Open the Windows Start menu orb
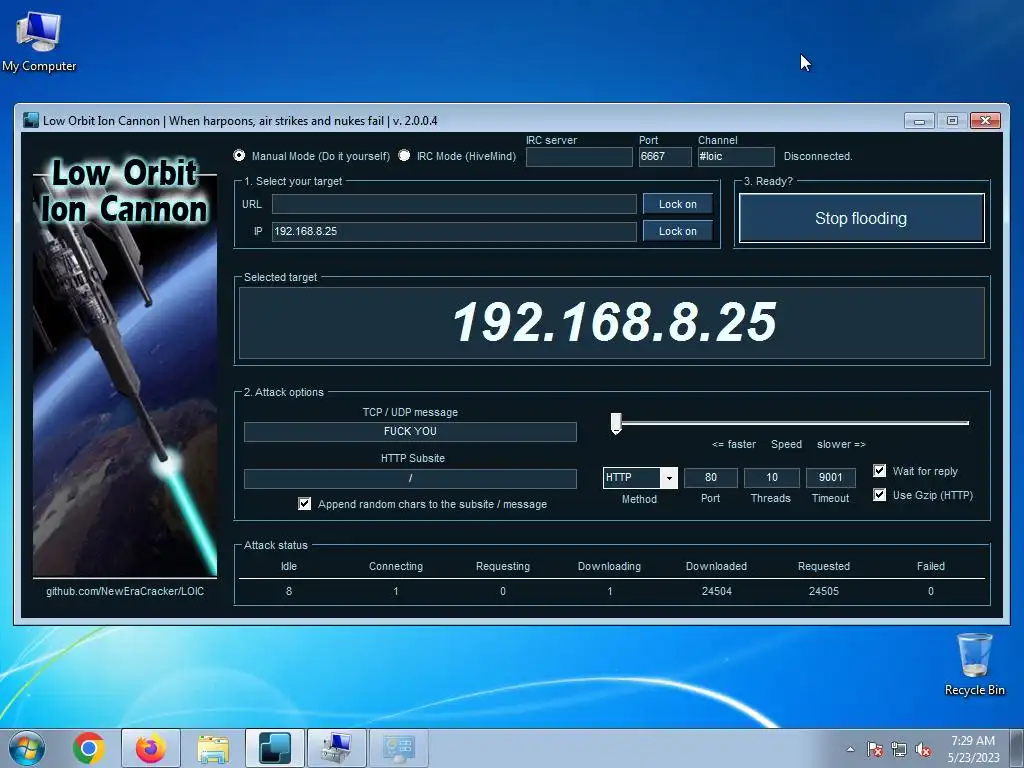Viewport: 1024px width, 768px height. (27, 748)
